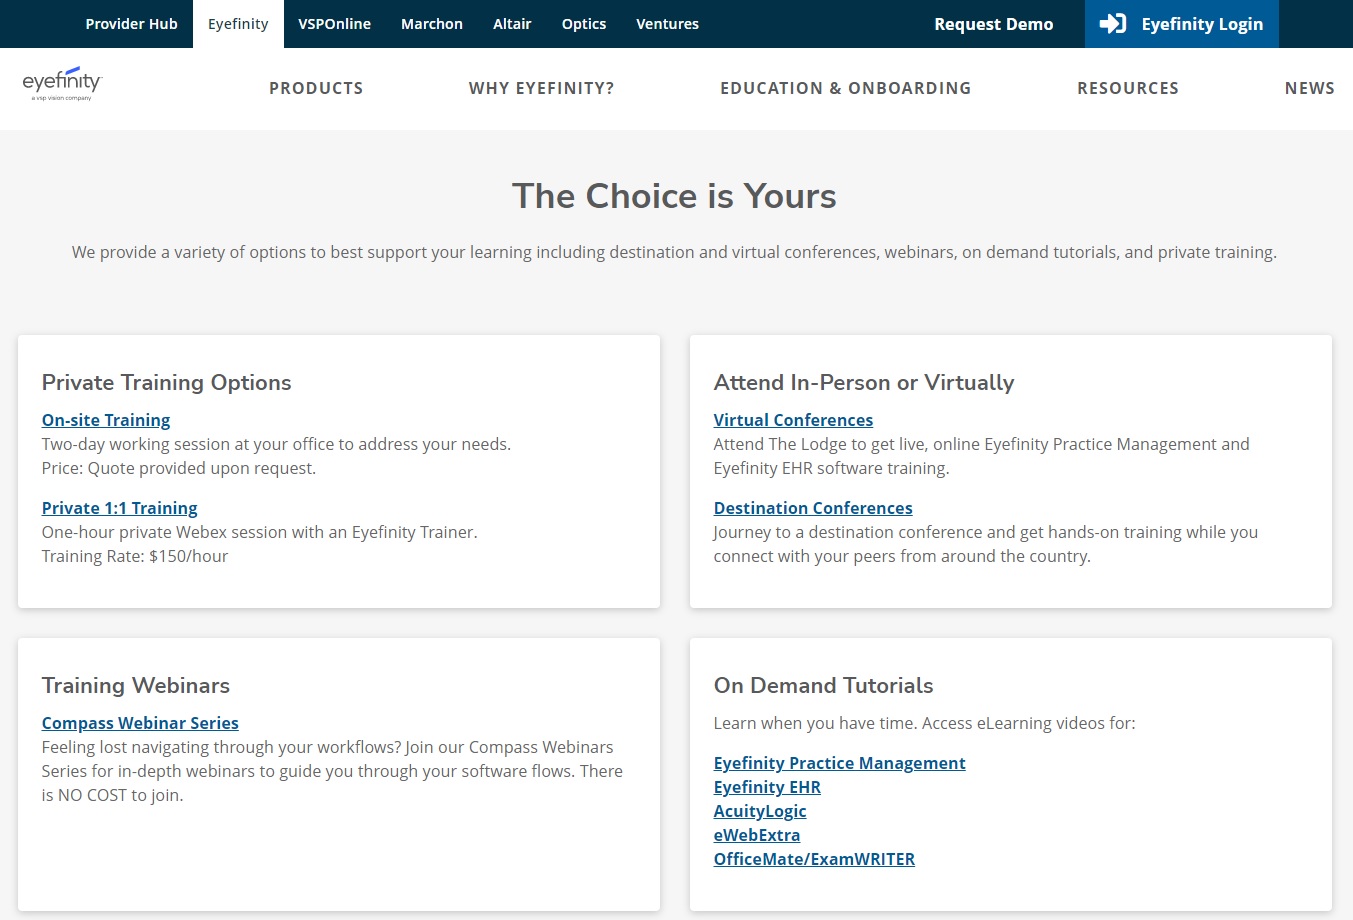Screen dimensions: 1353x920
Task: Switch to the VSPOnline tab
Action: tap(334, 24)
